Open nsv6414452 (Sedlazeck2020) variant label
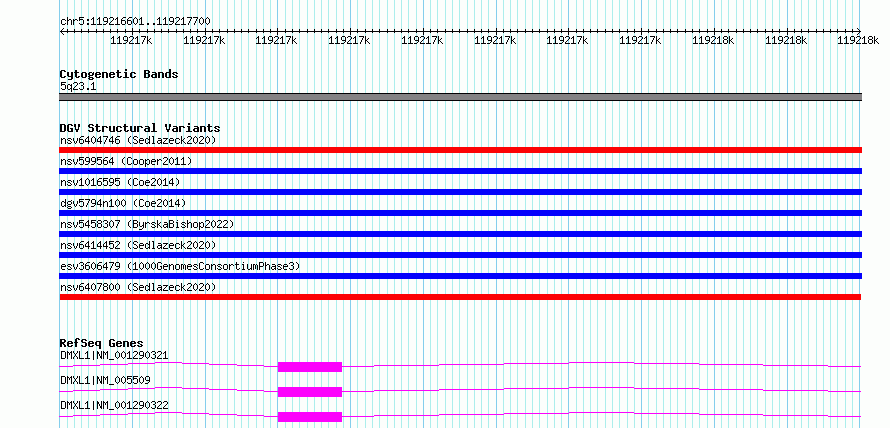 tap(138, 245)
